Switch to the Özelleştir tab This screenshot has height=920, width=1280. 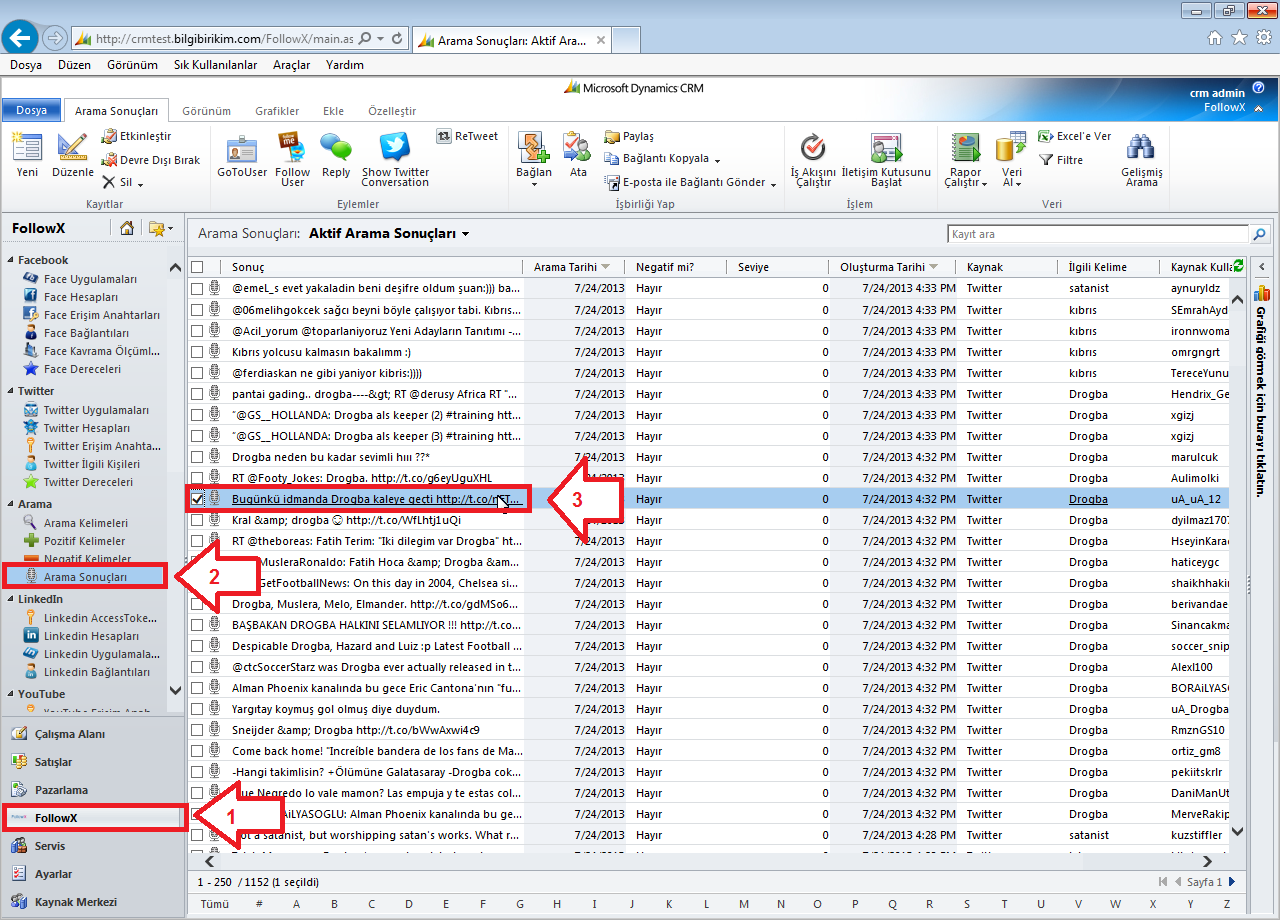392,111
